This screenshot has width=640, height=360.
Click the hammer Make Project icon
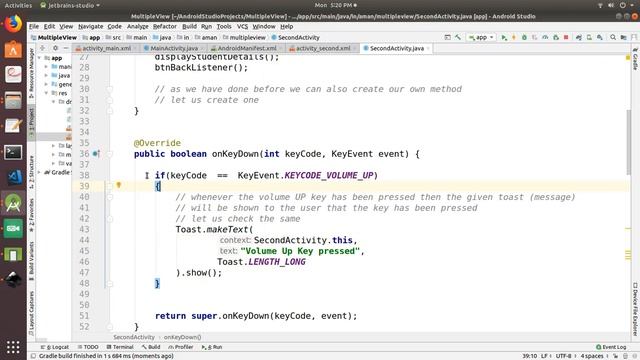click(x=458, y=38)
